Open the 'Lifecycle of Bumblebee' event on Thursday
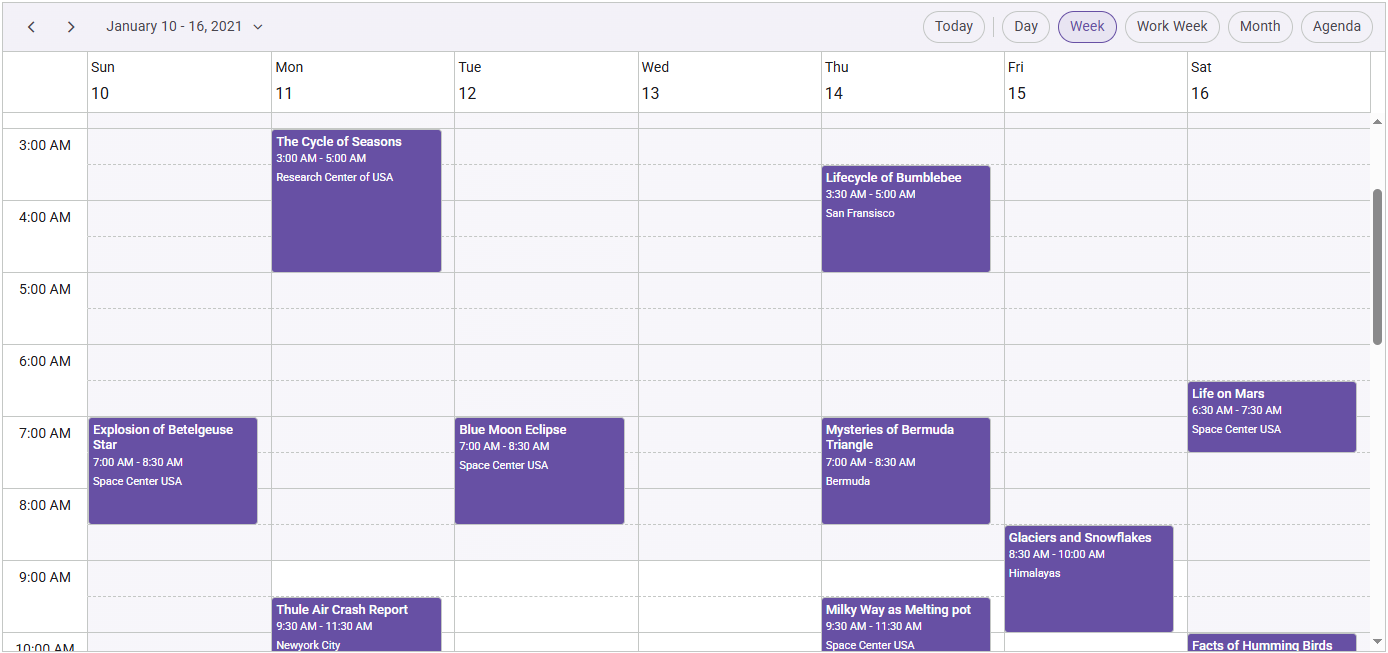This screenshot has width=1388, height=653. (x=905, y=218)
